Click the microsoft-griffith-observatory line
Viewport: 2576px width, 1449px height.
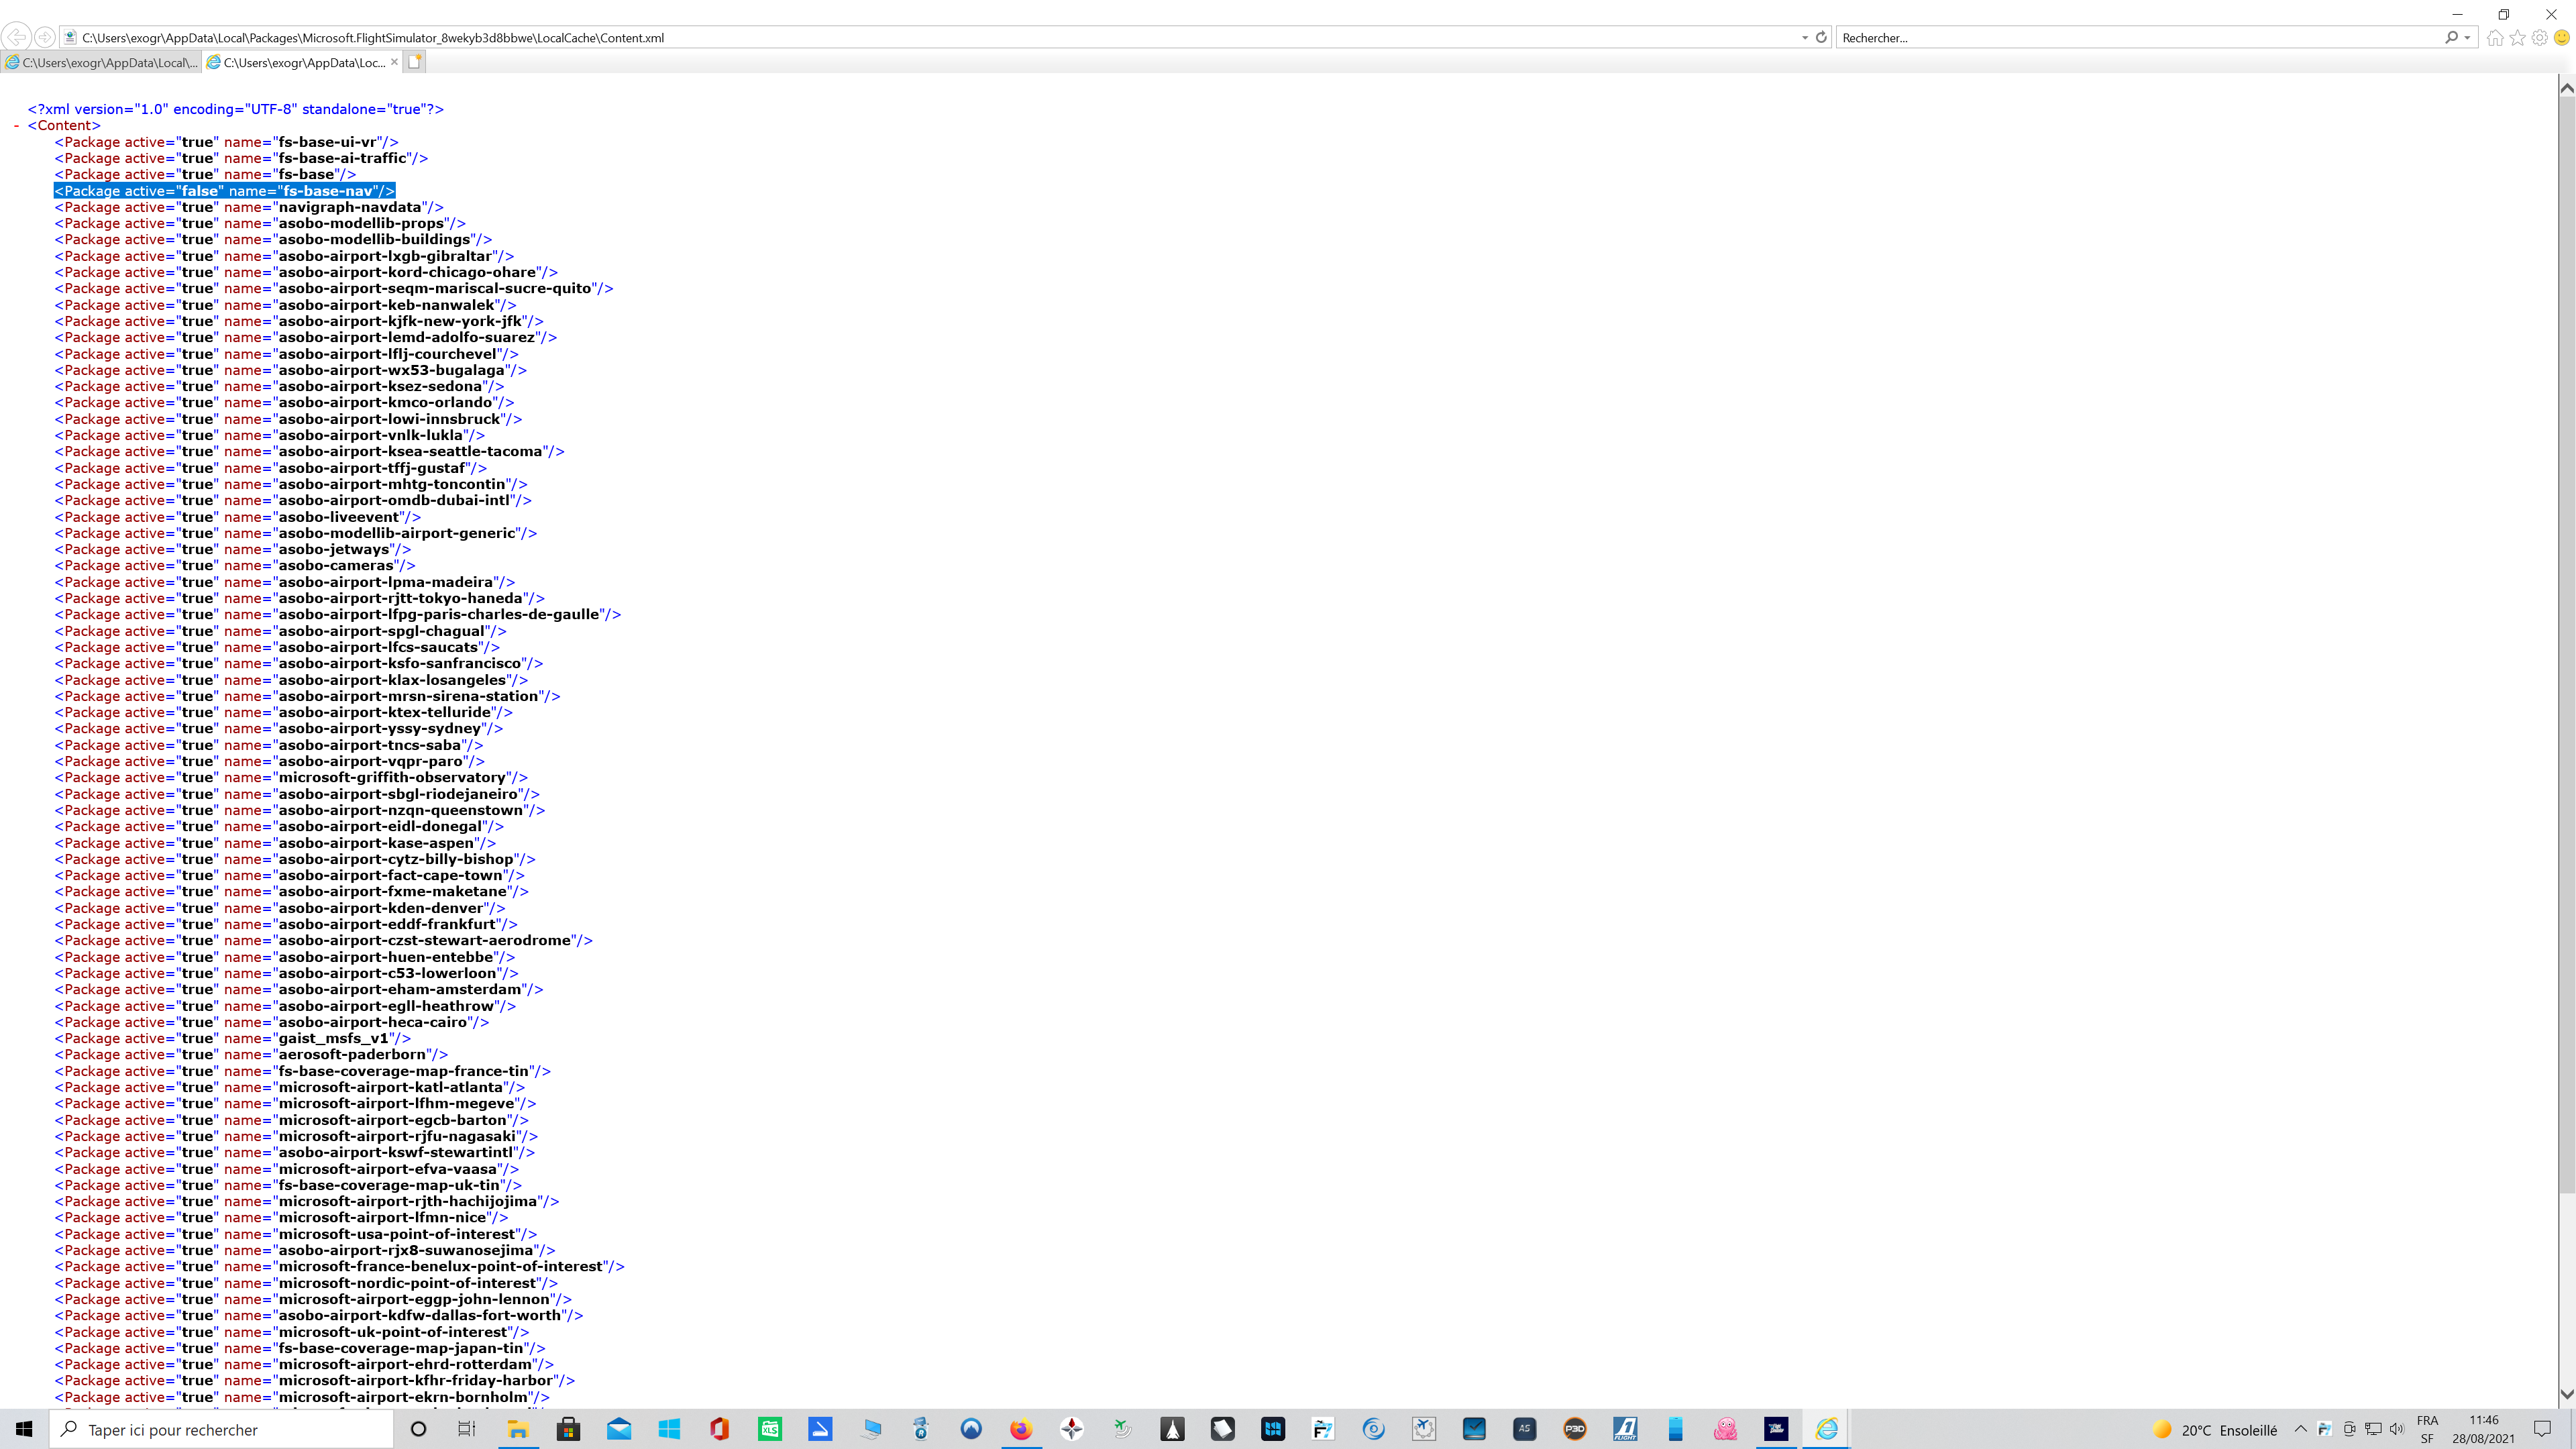(x=291, y=777)
